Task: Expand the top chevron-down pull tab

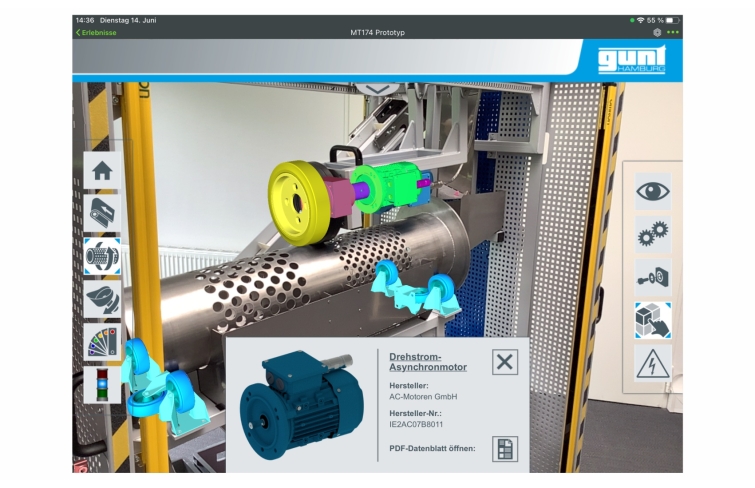Action: pos(378,89)
